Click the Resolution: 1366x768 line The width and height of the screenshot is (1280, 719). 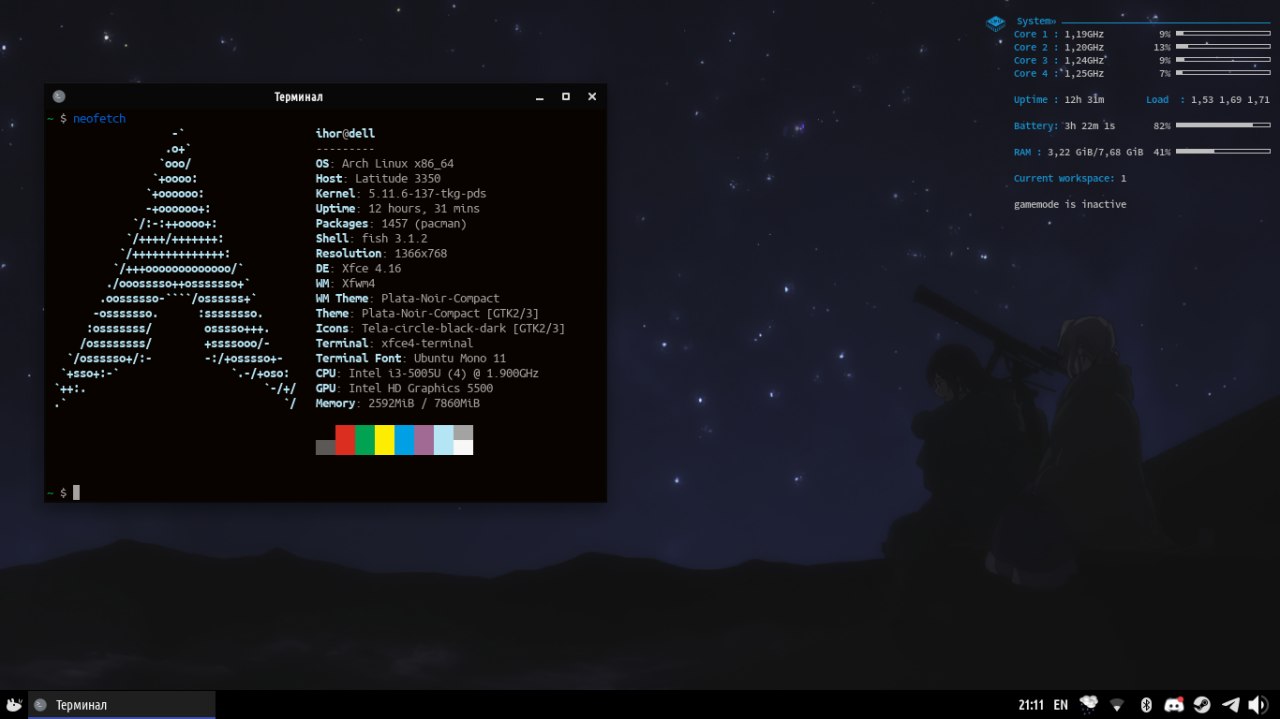pos(381,253)
